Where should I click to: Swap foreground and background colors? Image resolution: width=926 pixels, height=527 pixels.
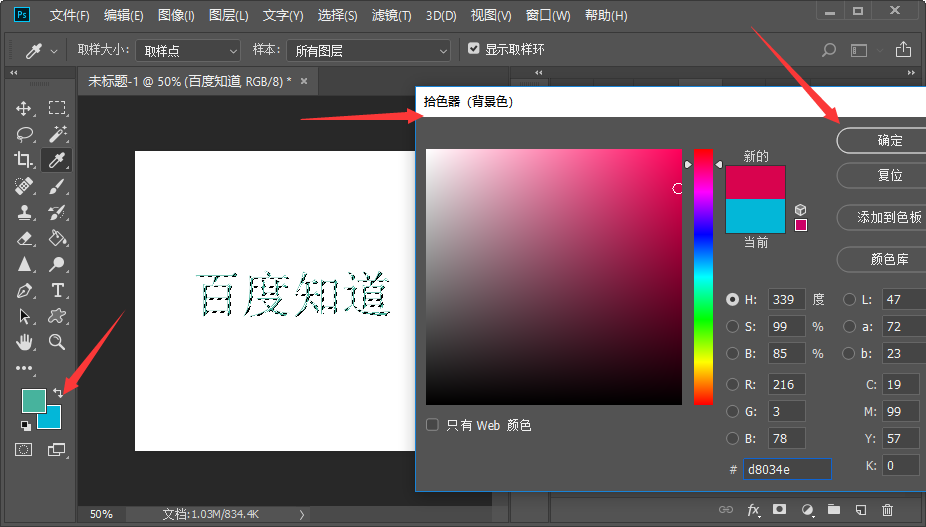point(57,392)
